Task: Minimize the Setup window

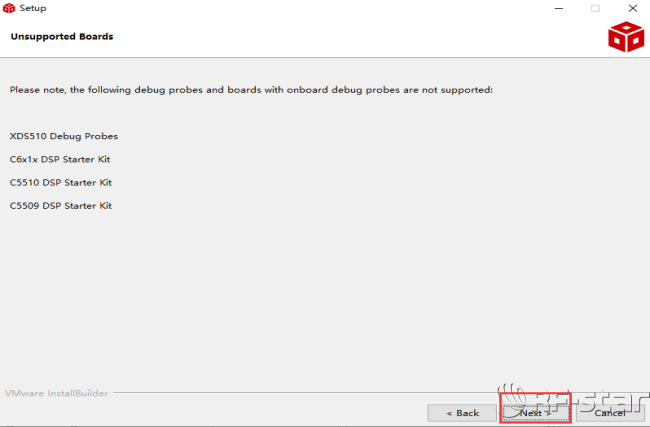Action: click(557, 8)
